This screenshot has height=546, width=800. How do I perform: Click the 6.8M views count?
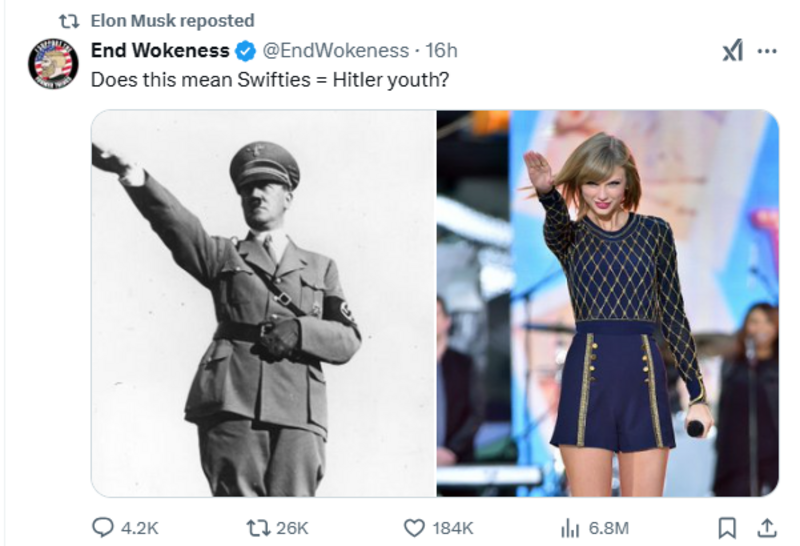pyautogui.click(x=608, y=527)
